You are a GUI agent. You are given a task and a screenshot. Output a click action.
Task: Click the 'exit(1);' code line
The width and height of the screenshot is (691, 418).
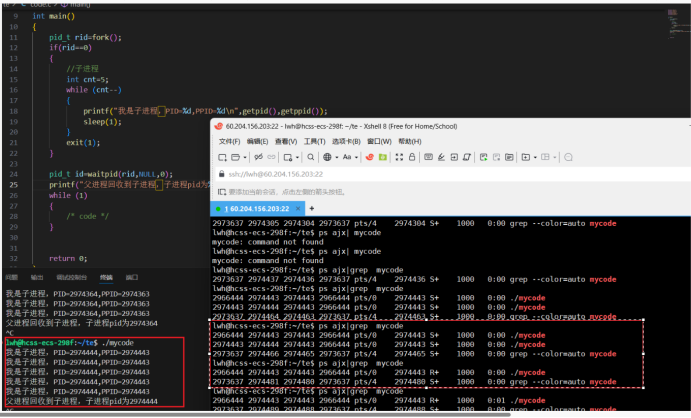click(83, 143)
